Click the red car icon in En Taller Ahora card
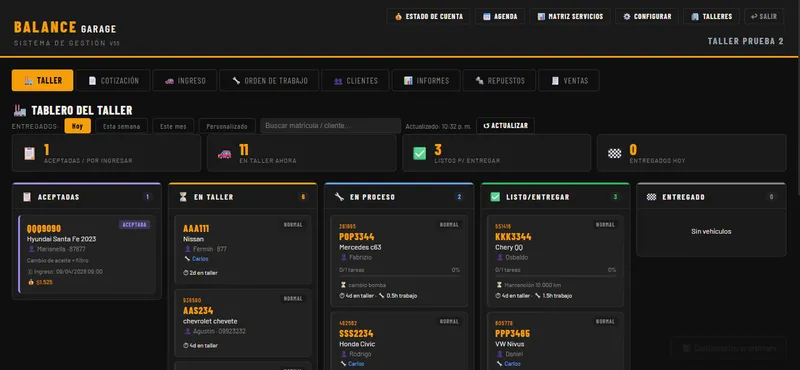 (x=224, y=153)
